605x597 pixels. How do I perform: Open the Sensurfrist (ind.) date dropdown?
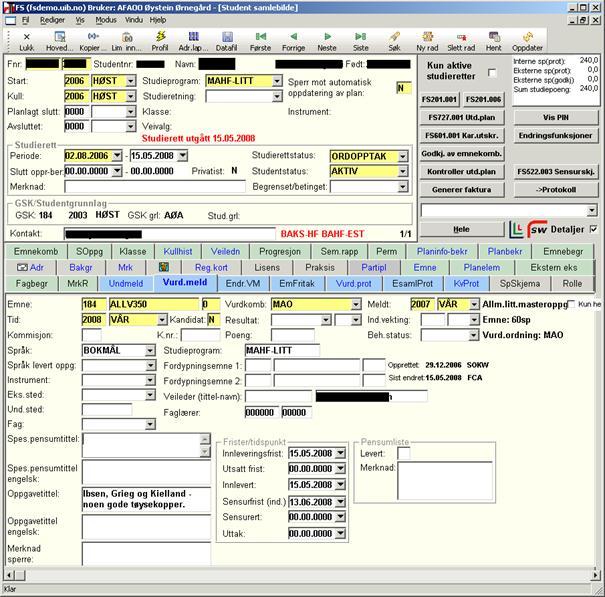(x=340, y=502)
